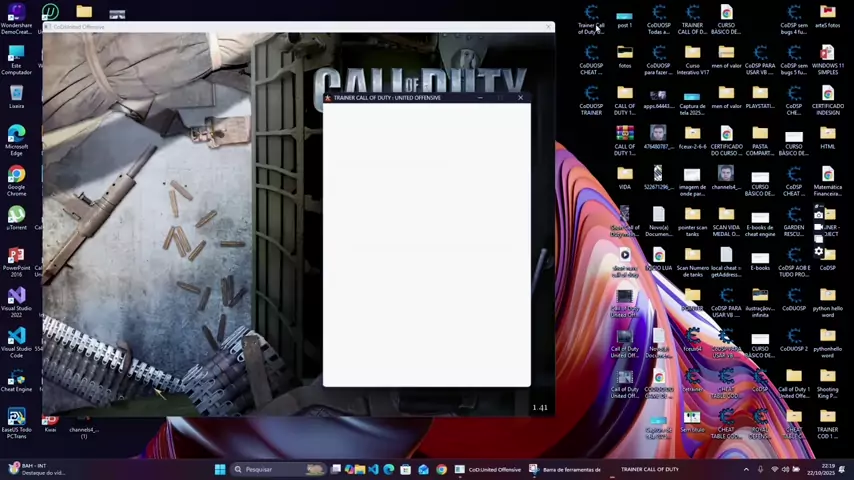Open the Chrome icon in the taskbar

pos(441,469)
